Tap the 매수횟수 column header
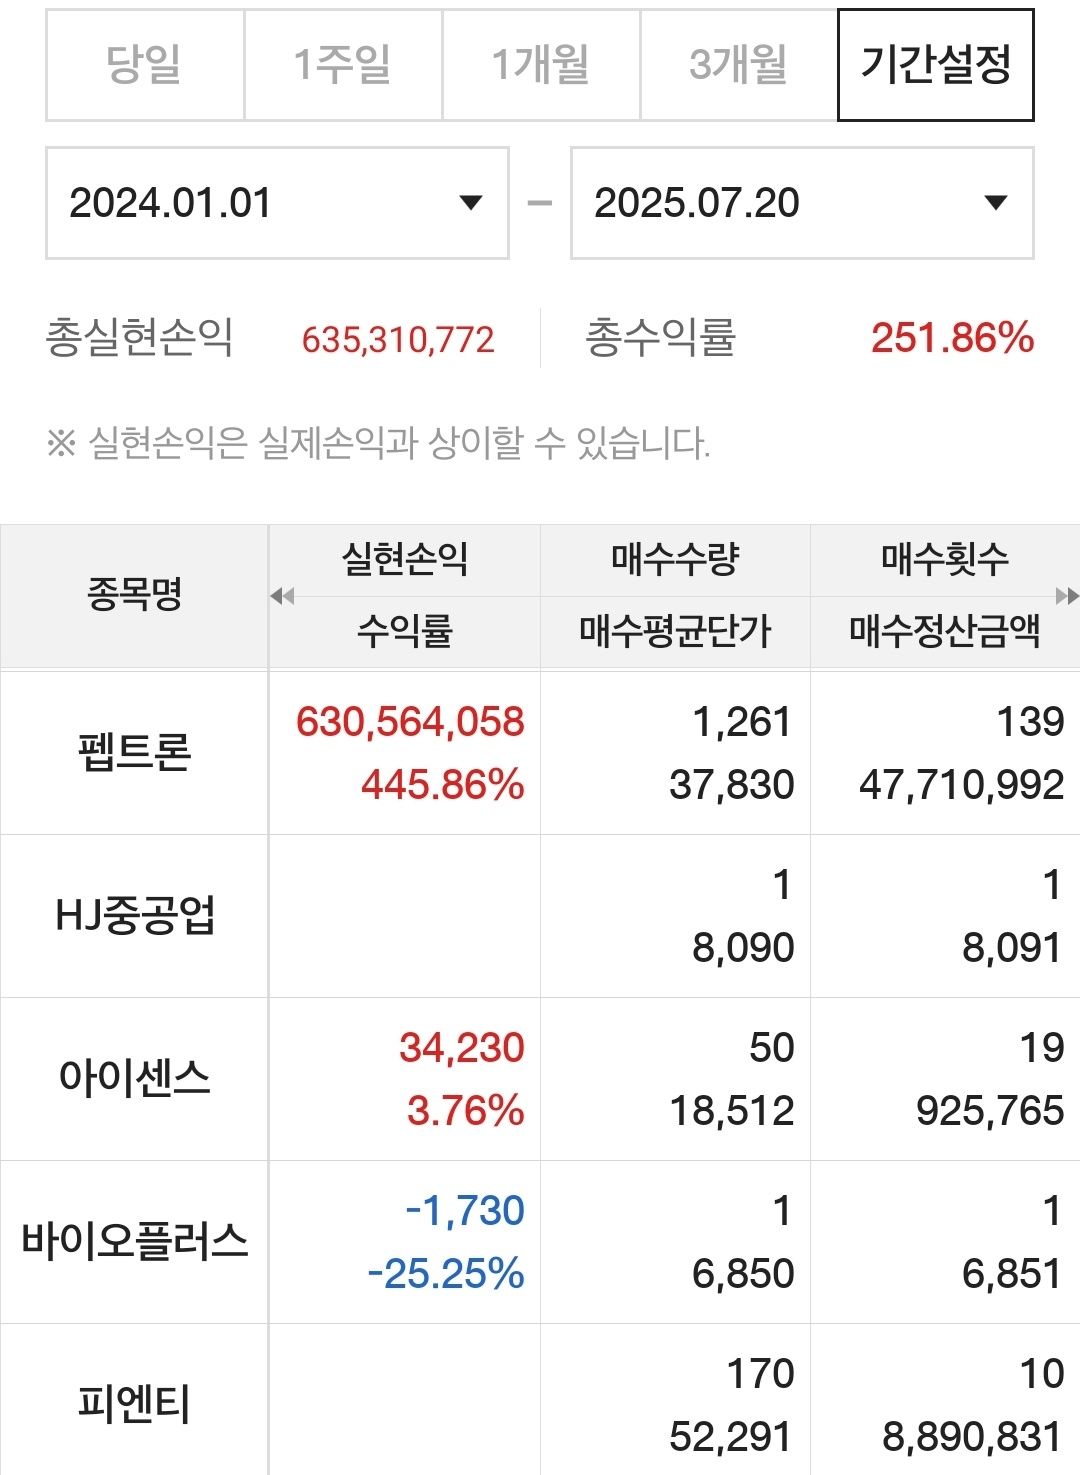Viewport: 1080px width, 1475px height. pyautogui.click(x=945, y=559)
